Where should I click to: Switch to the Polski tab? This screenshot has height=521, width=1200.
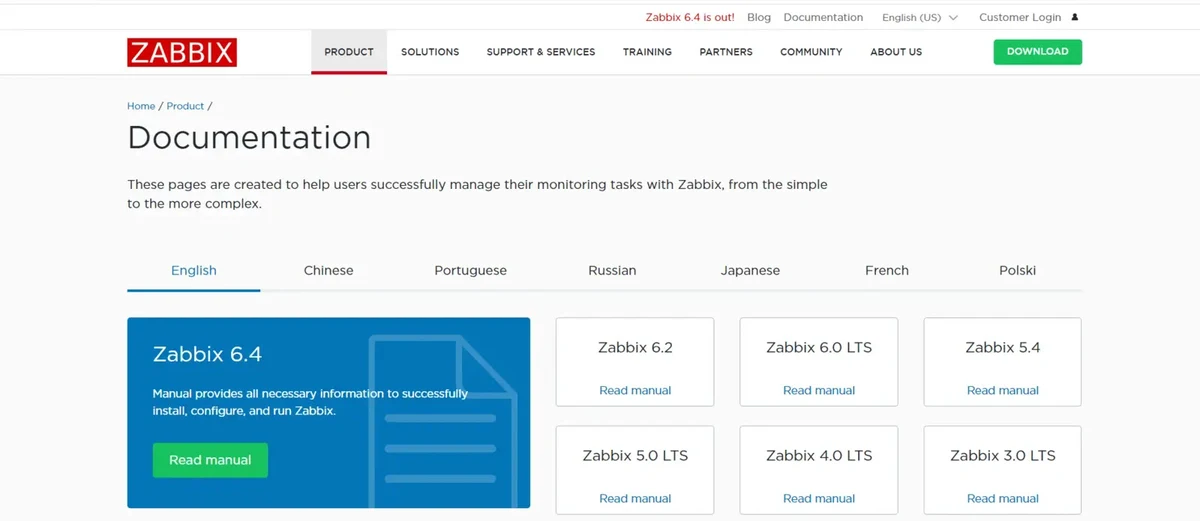pos(1017,270)
